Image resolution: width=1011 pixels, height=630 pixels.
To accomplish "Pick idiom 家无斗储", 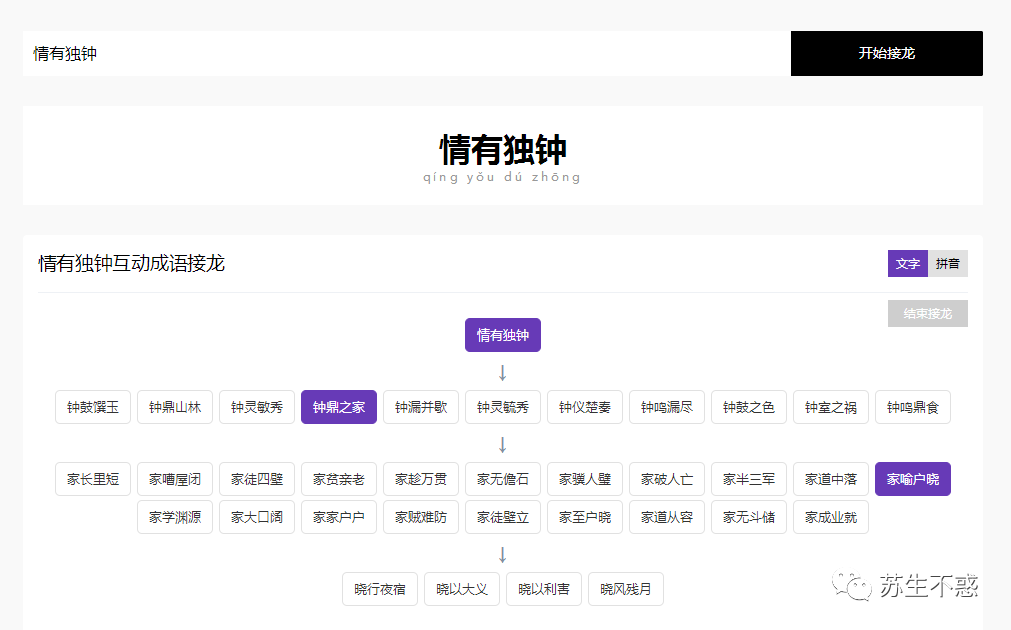I will [x=749, y=517].
